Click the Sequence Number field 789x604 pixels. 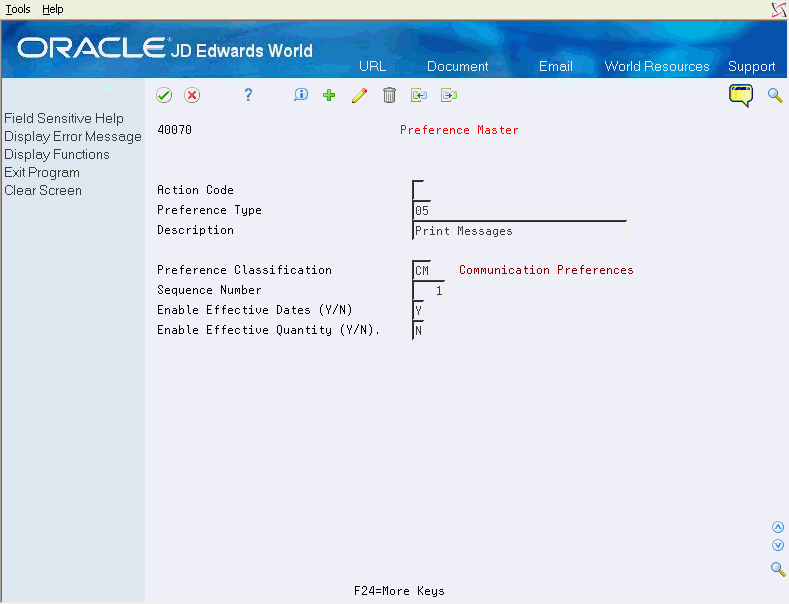point(429,290)
